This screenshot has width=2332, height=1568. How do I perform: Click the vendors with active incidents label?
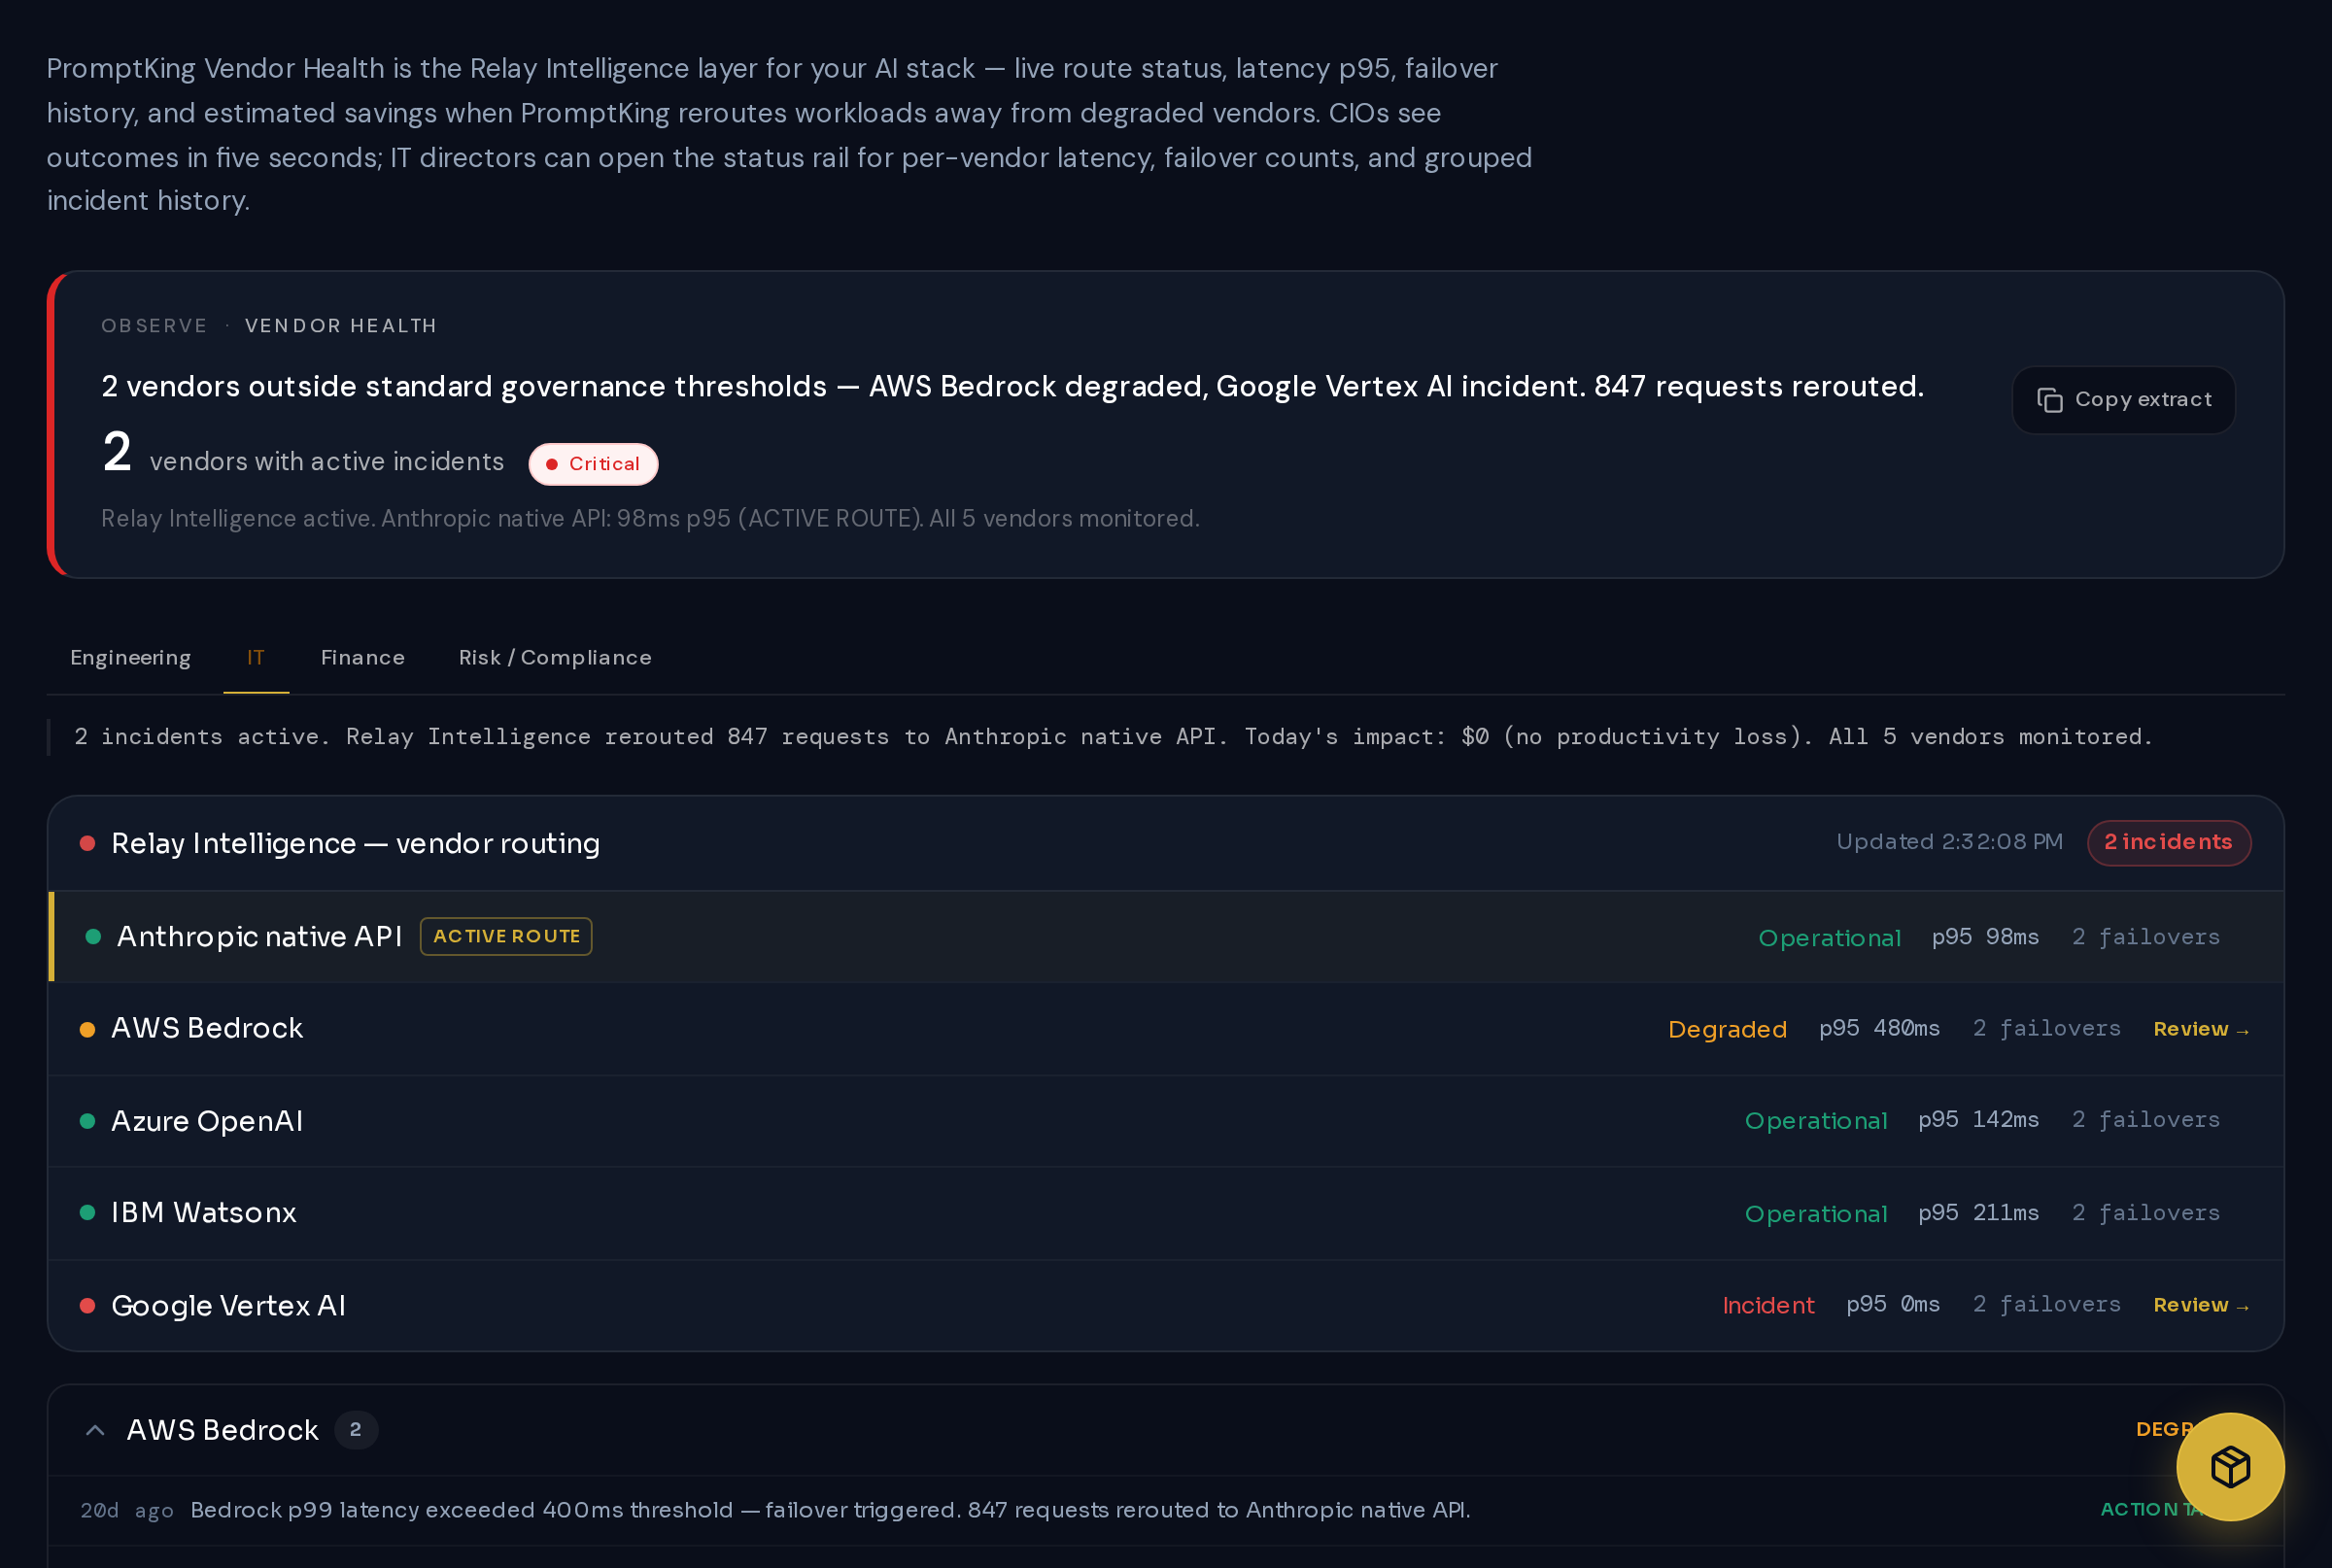(x=327, y=462)
